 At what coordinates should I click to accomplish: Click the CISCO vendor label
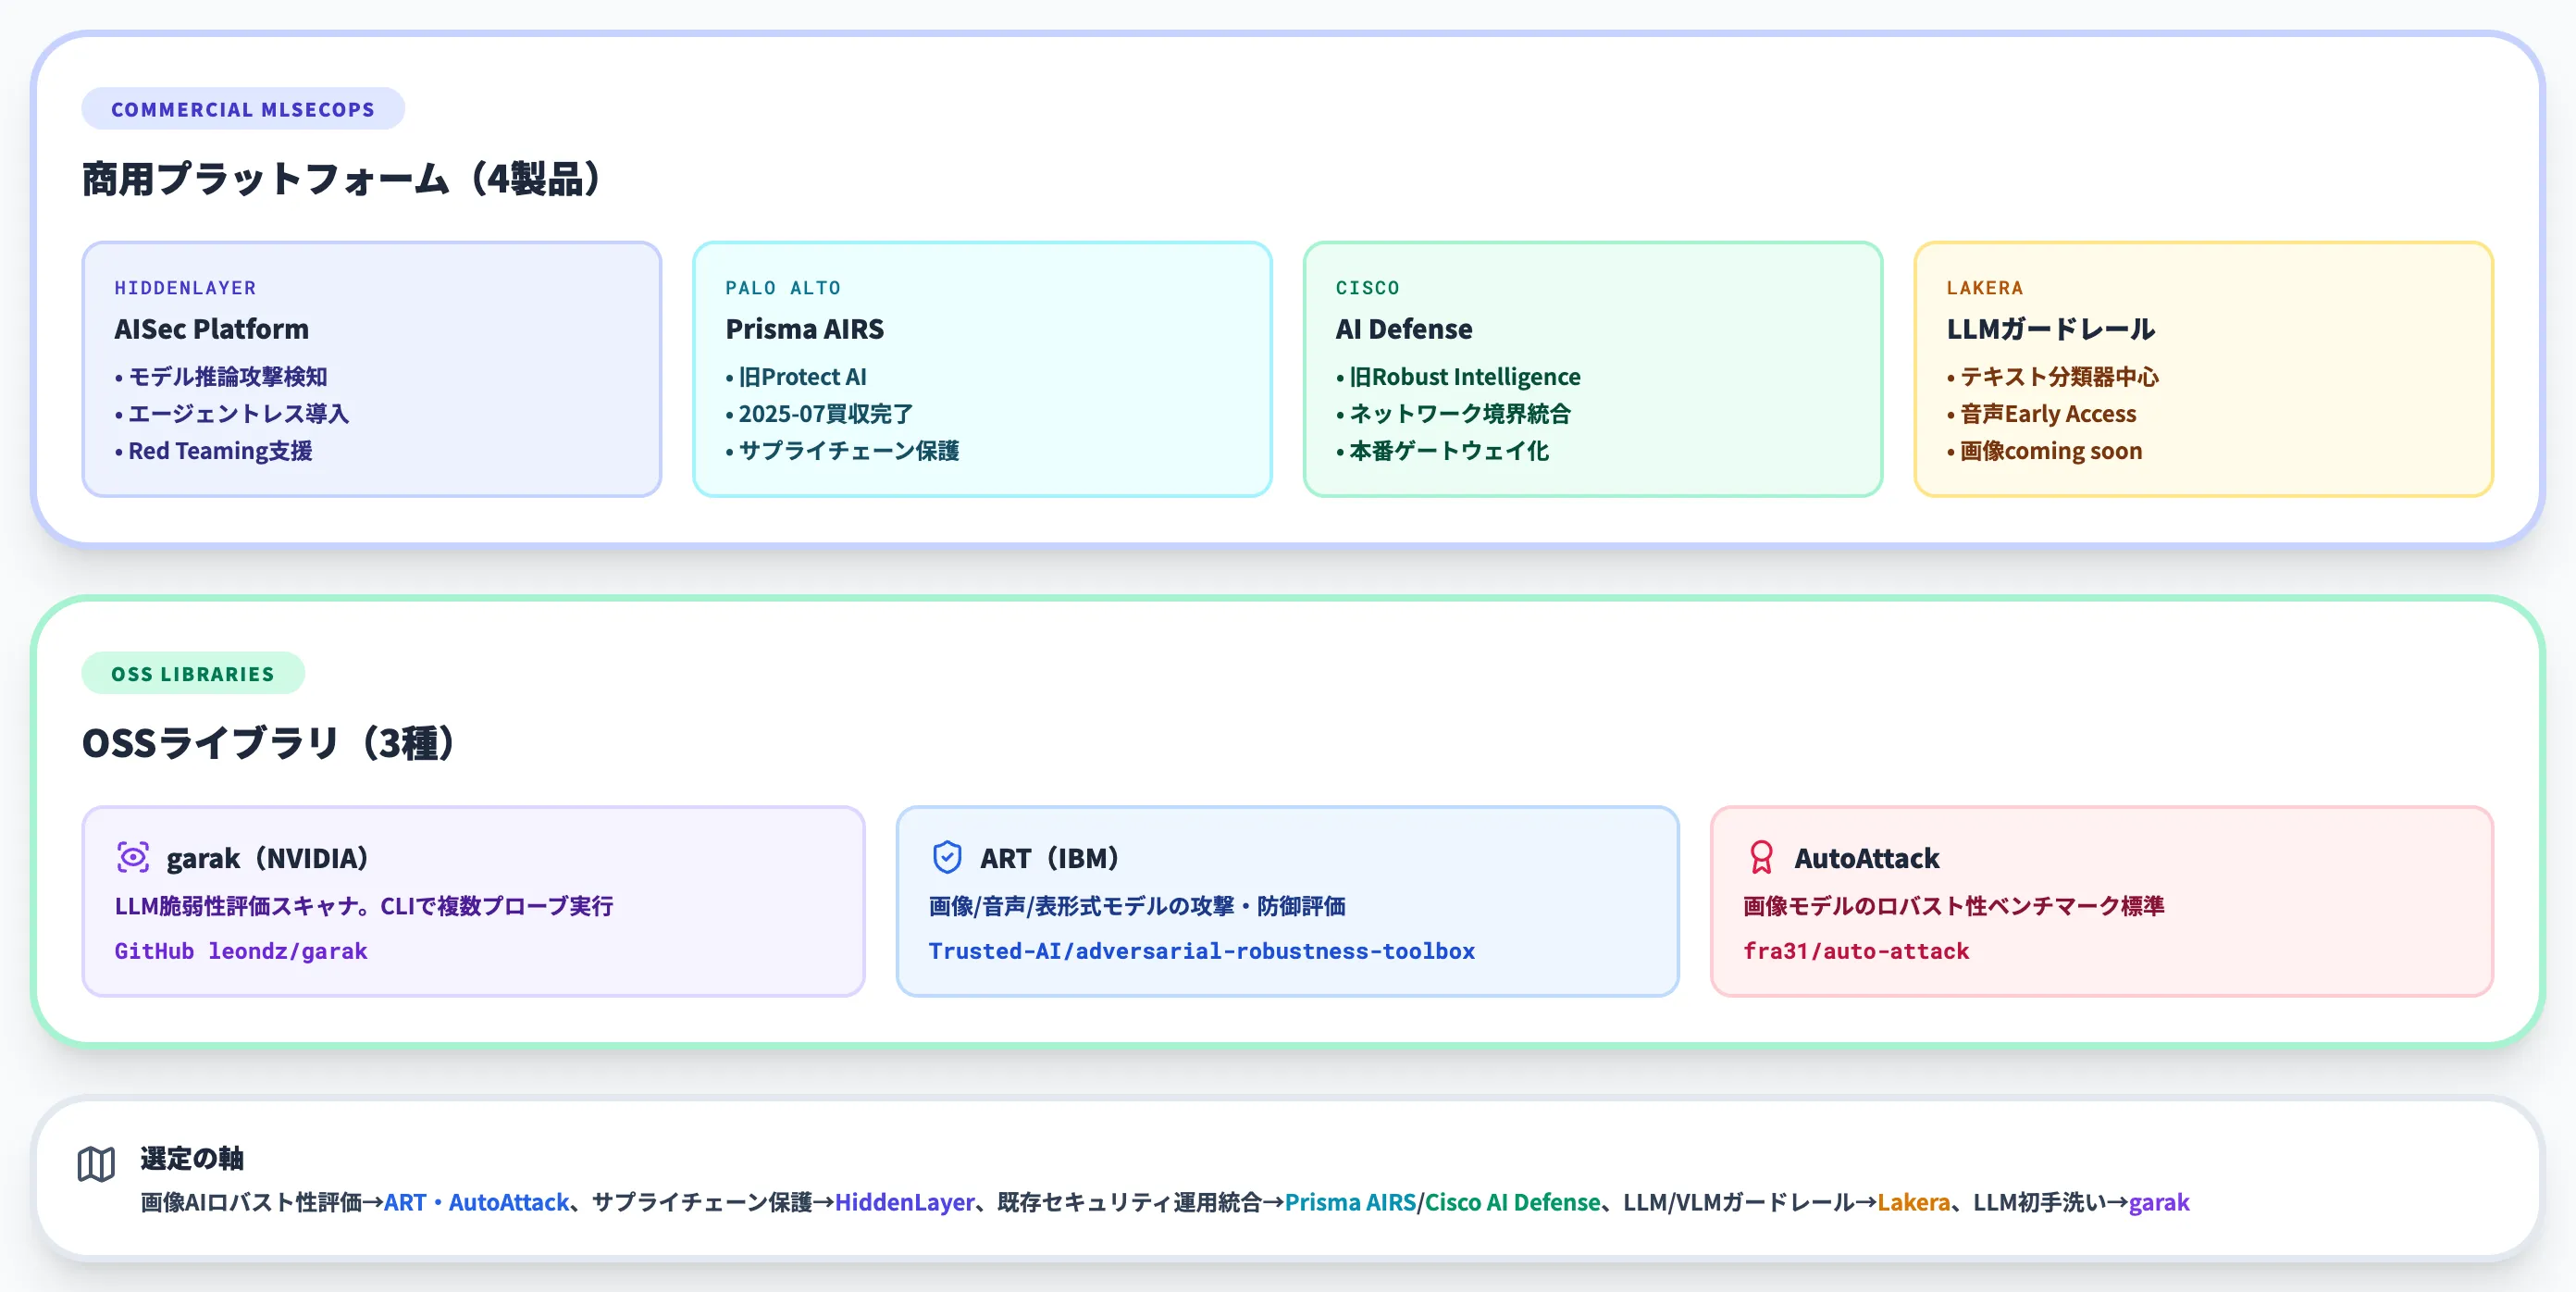(1367, 288)
